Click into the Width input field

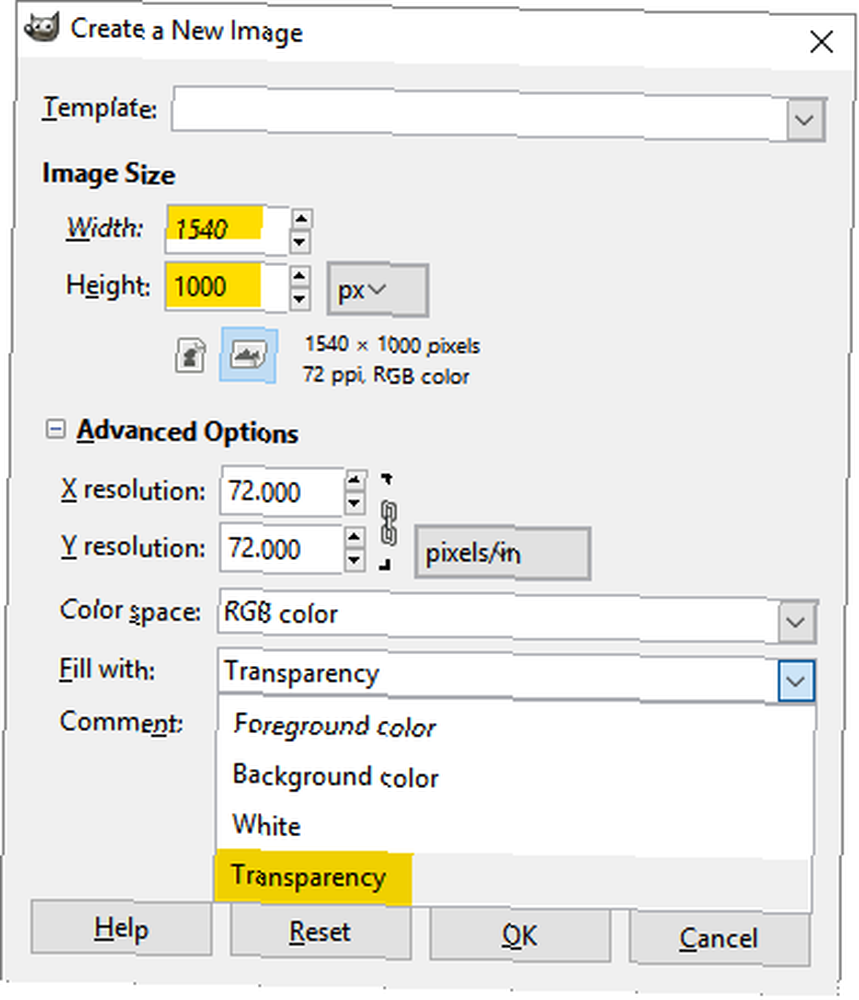(x=226, y=230)
